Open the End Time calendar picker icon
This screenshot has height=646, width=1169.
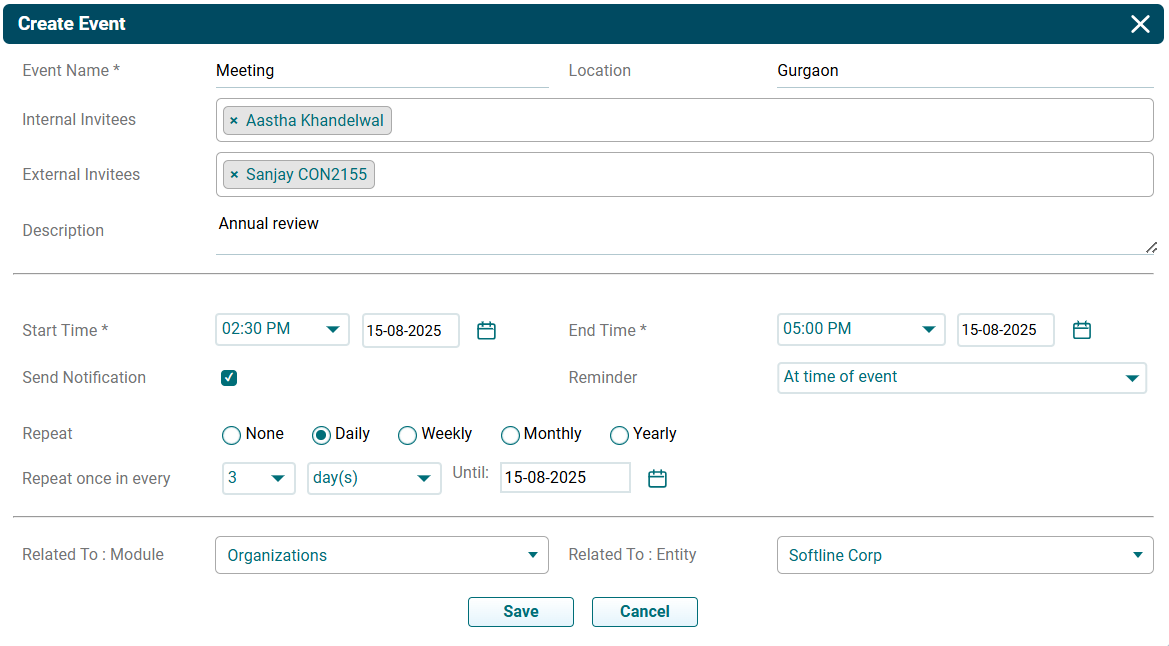click(1081, 331)
